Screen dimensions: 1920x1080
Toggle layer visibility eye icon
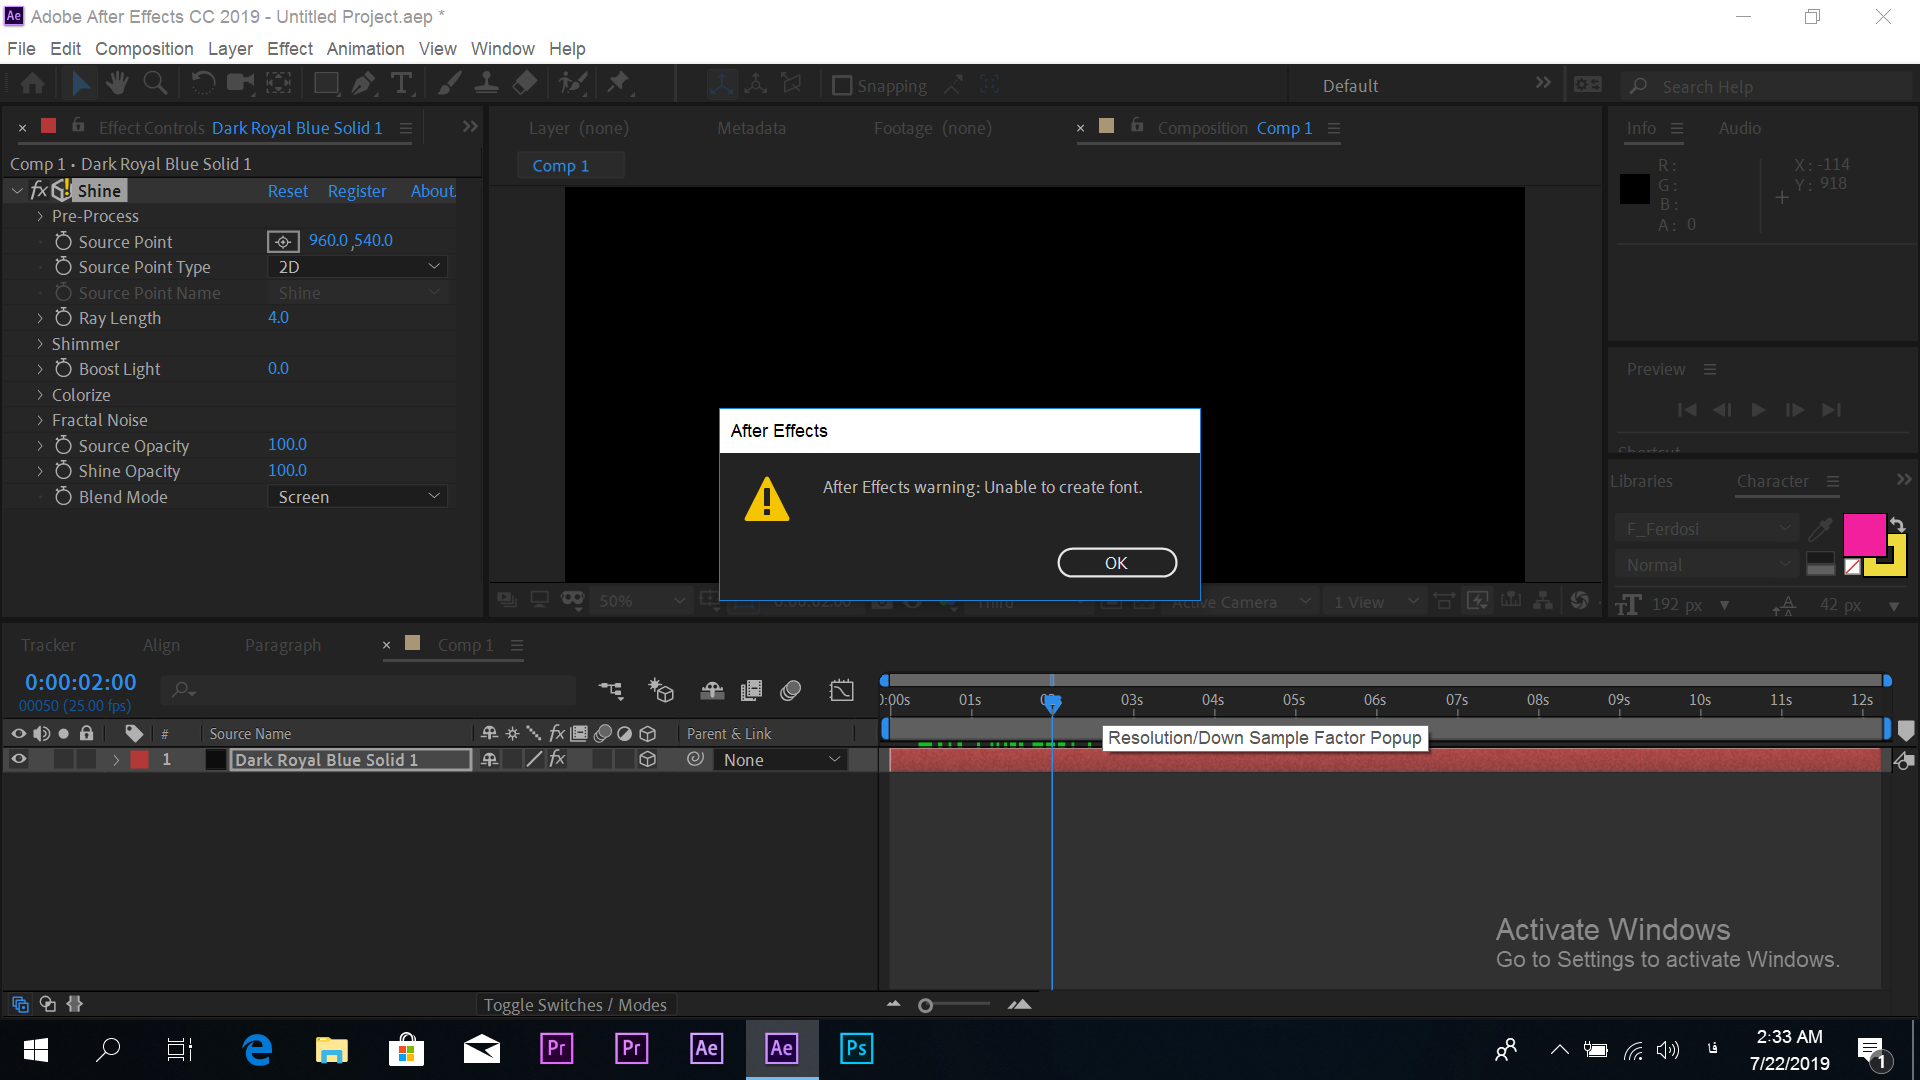pyautogui.click(x=18, y=760)
